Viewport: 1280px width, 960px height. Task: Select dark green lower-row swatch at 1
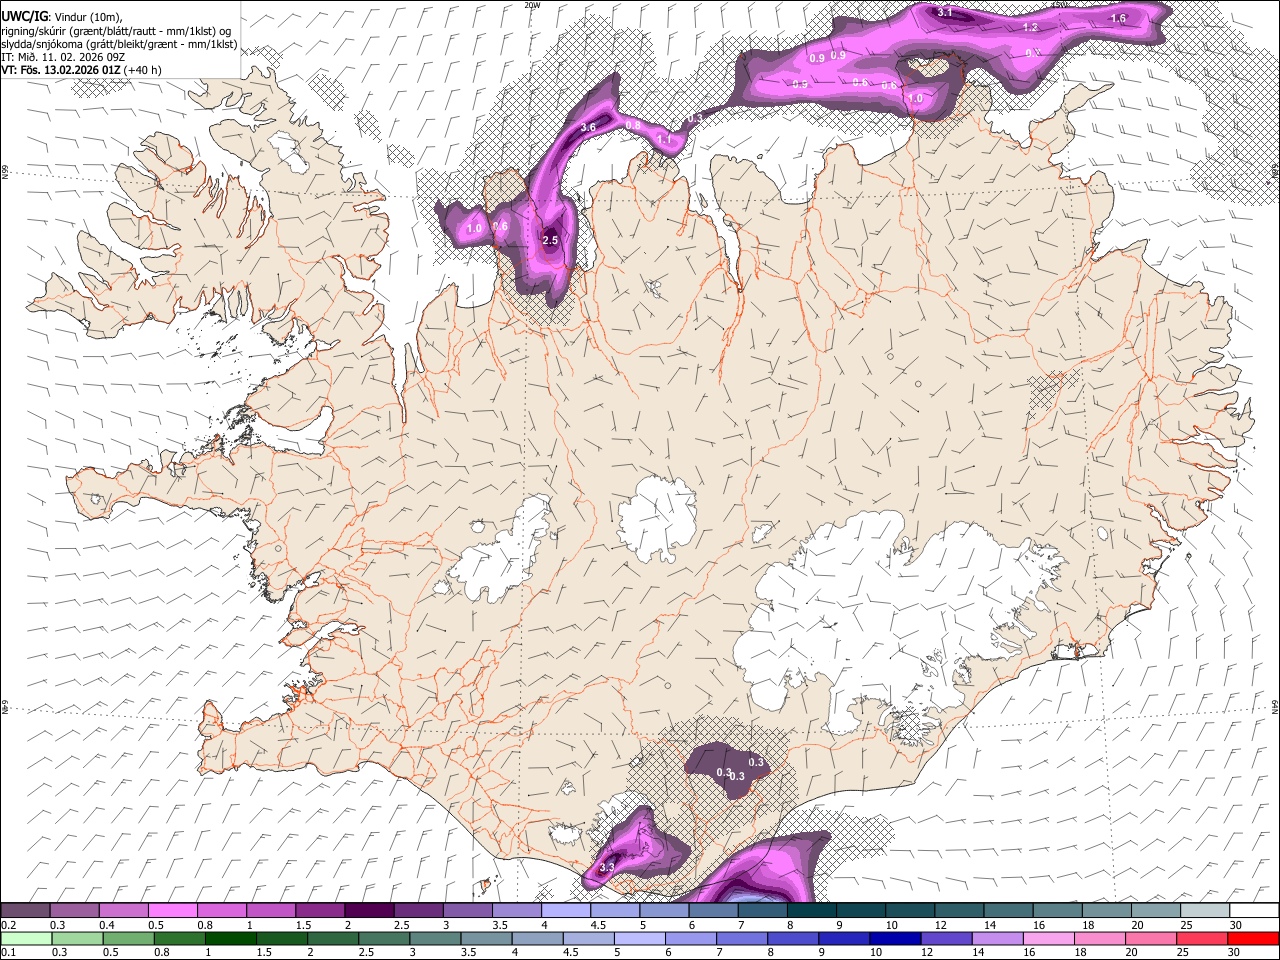230,938
